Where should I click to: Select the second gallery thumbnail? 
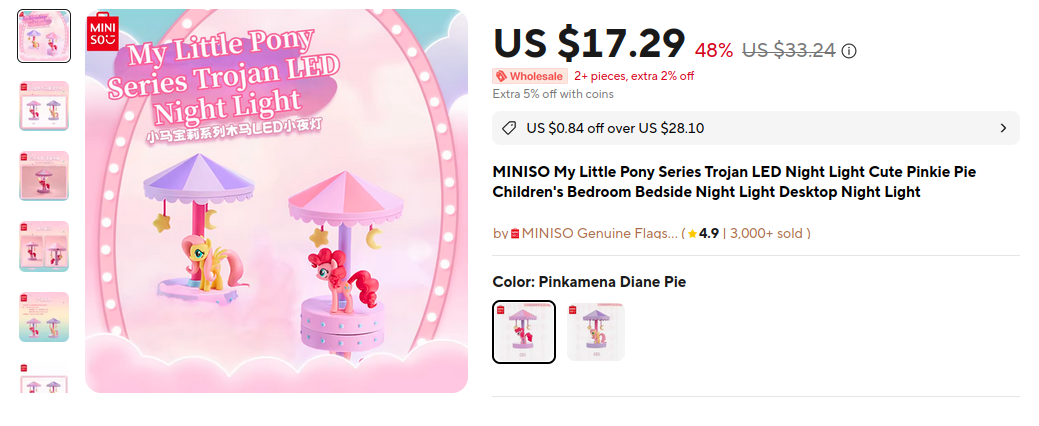click(44, 106)
